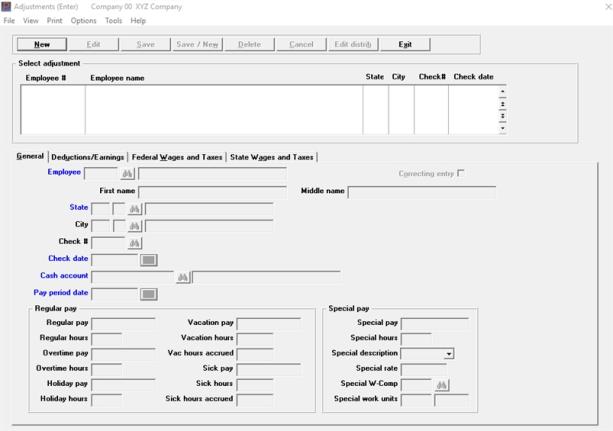
Task: Switch to the Deductions/Earnings tab
Action: tap(88, 157)
